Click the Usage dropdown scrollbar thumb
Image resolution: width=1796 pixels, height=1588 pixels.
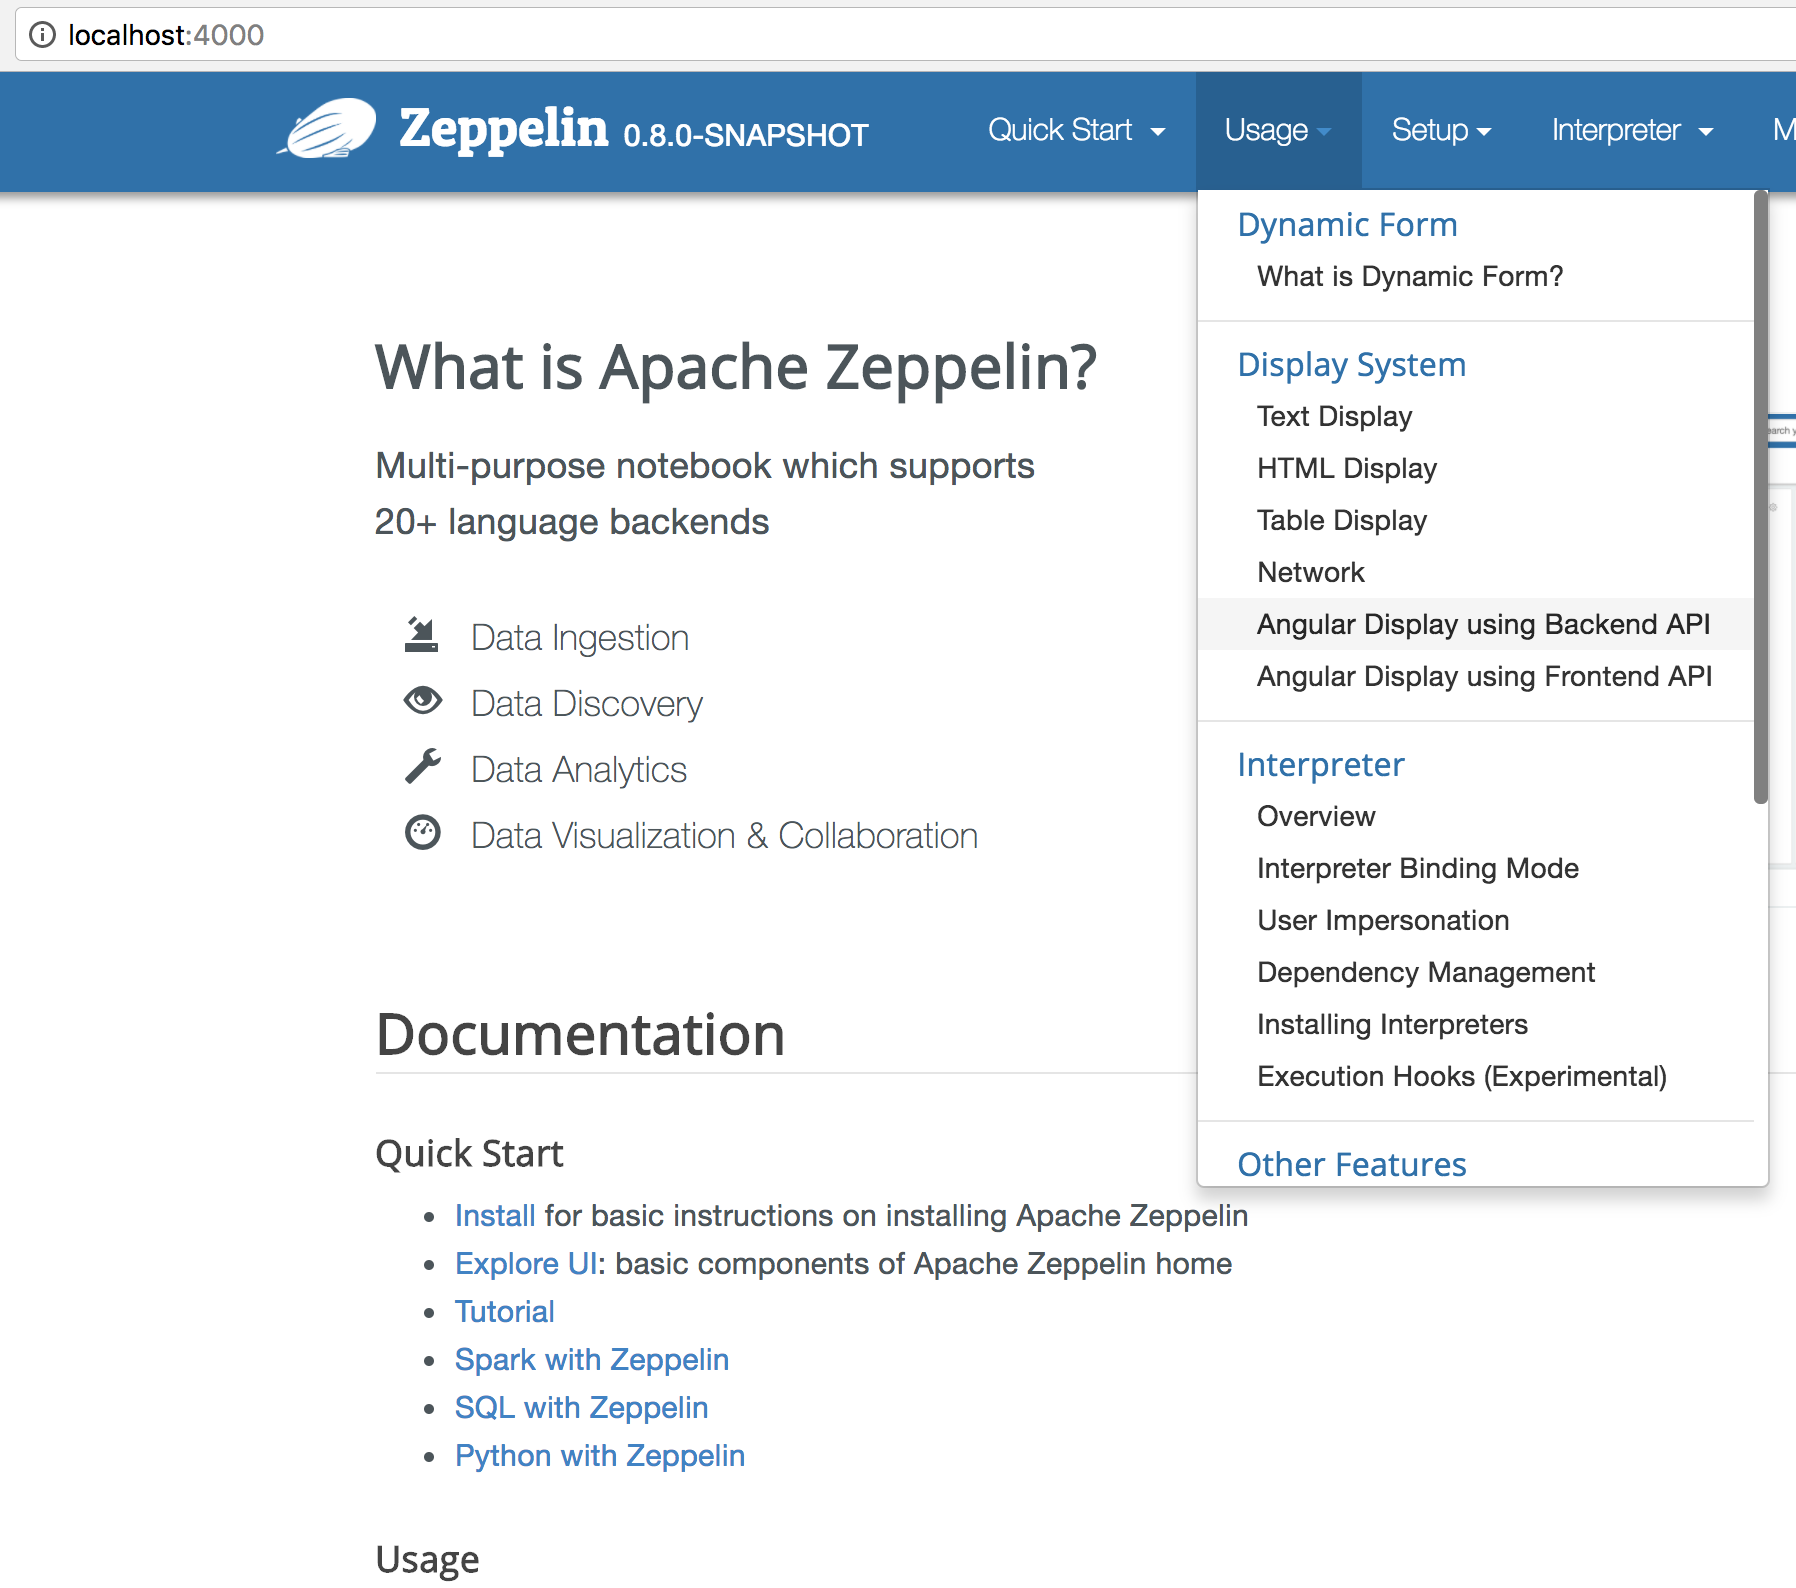click(x=1761, y=497)
